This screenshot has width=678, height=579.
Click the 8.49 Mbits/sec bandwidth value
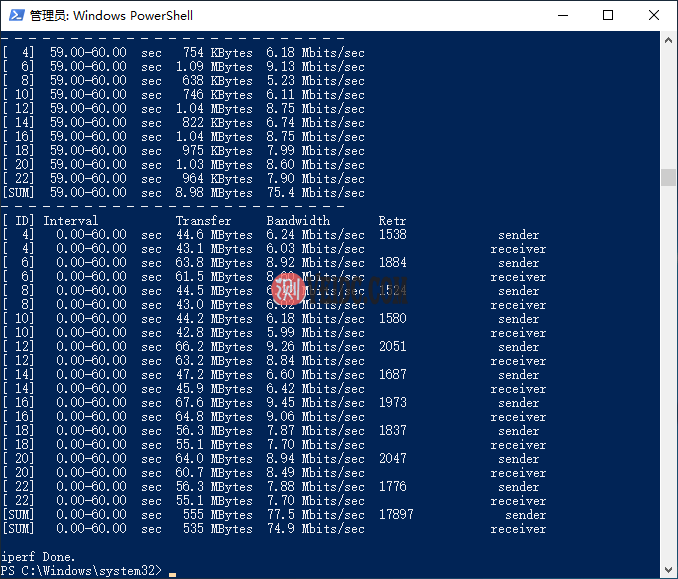point(316,473)
